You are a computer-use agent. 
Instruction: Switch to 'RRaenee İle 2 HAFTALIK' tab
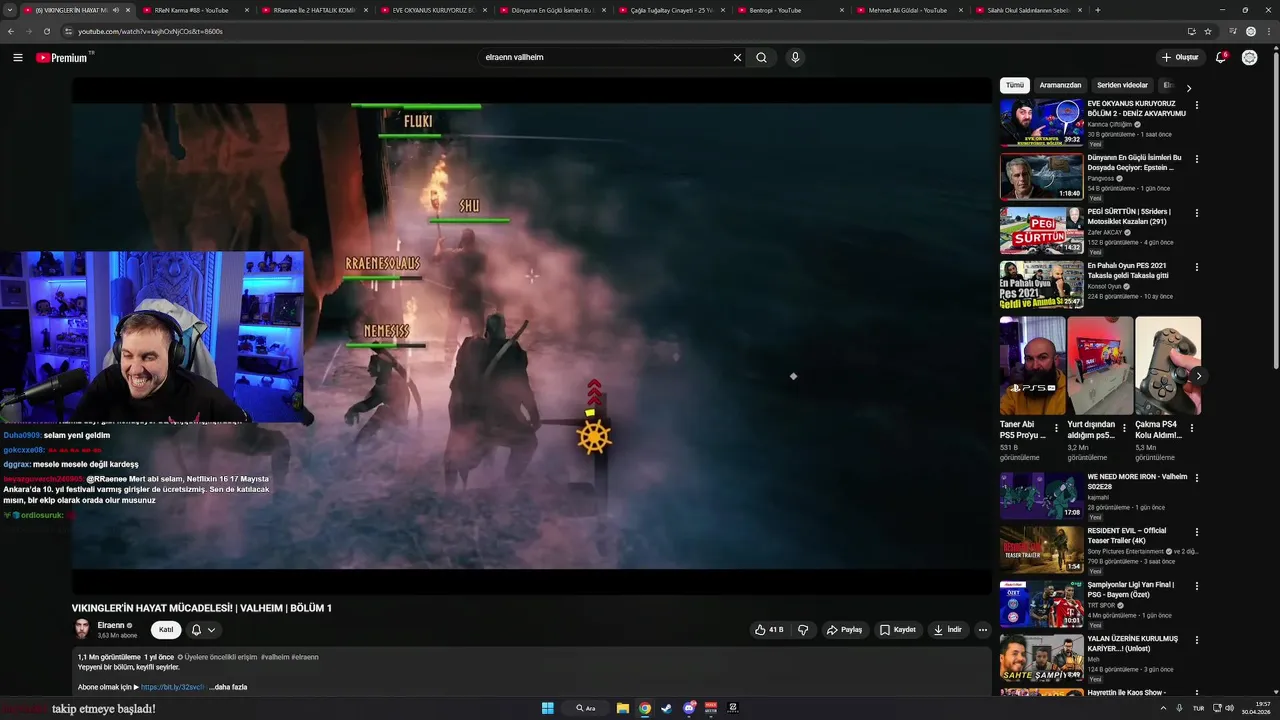click(x=314, y=10)
